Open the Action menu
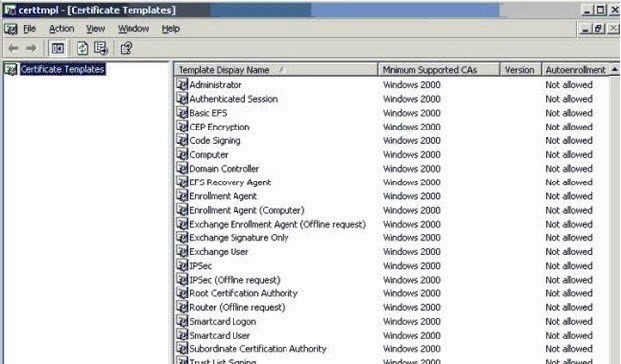The width and height of the screenshot is (621, 364). coord(61,29)
